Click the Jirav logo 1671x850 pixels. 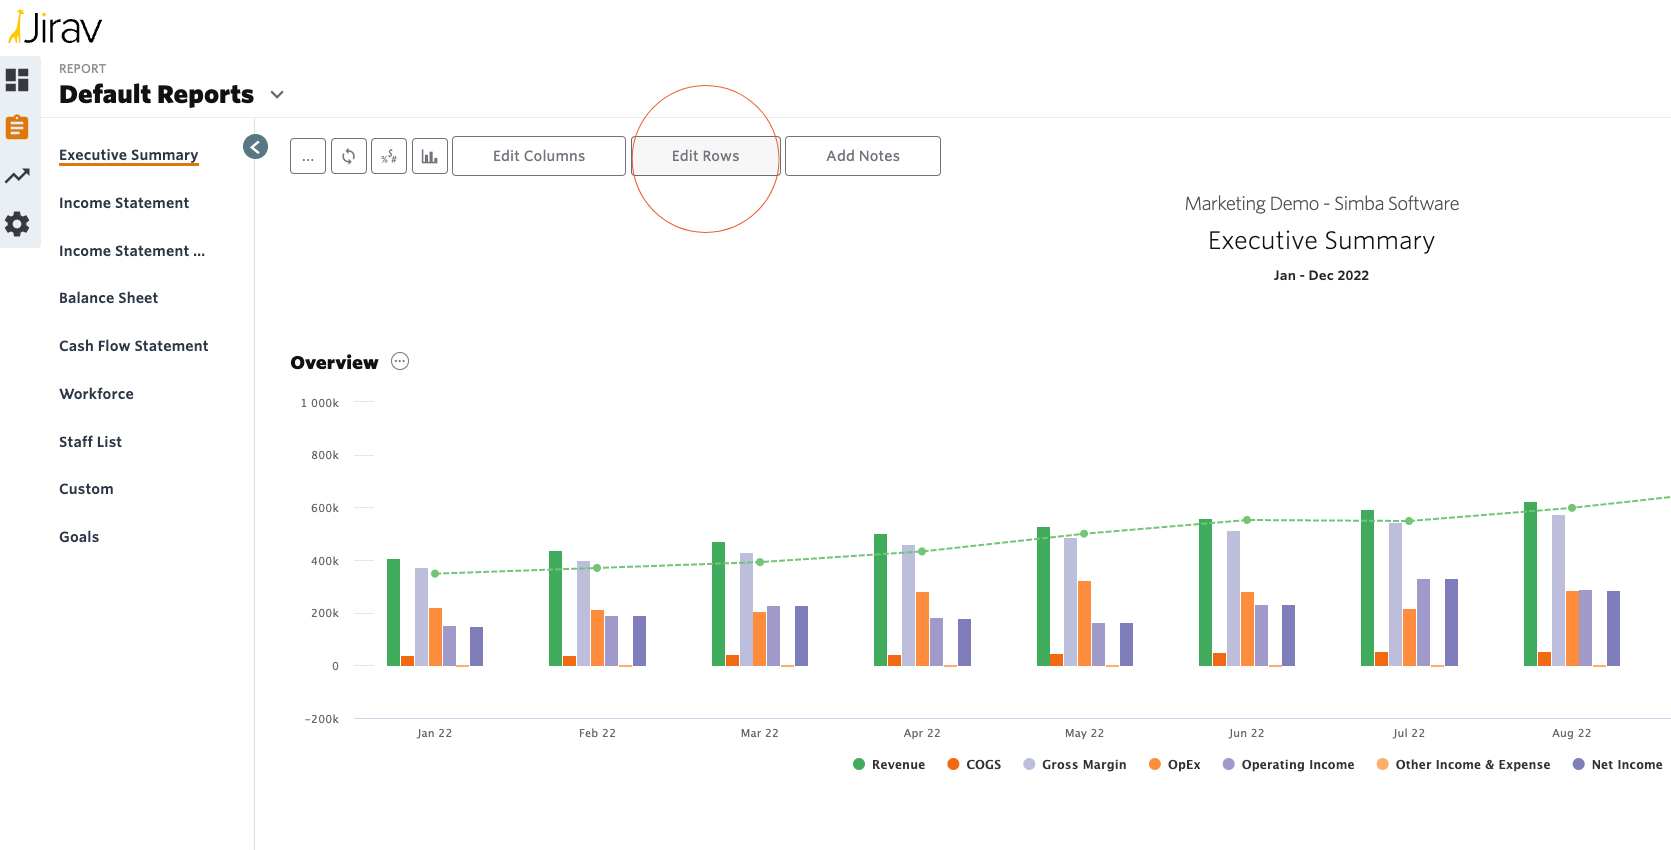[55, 27]
